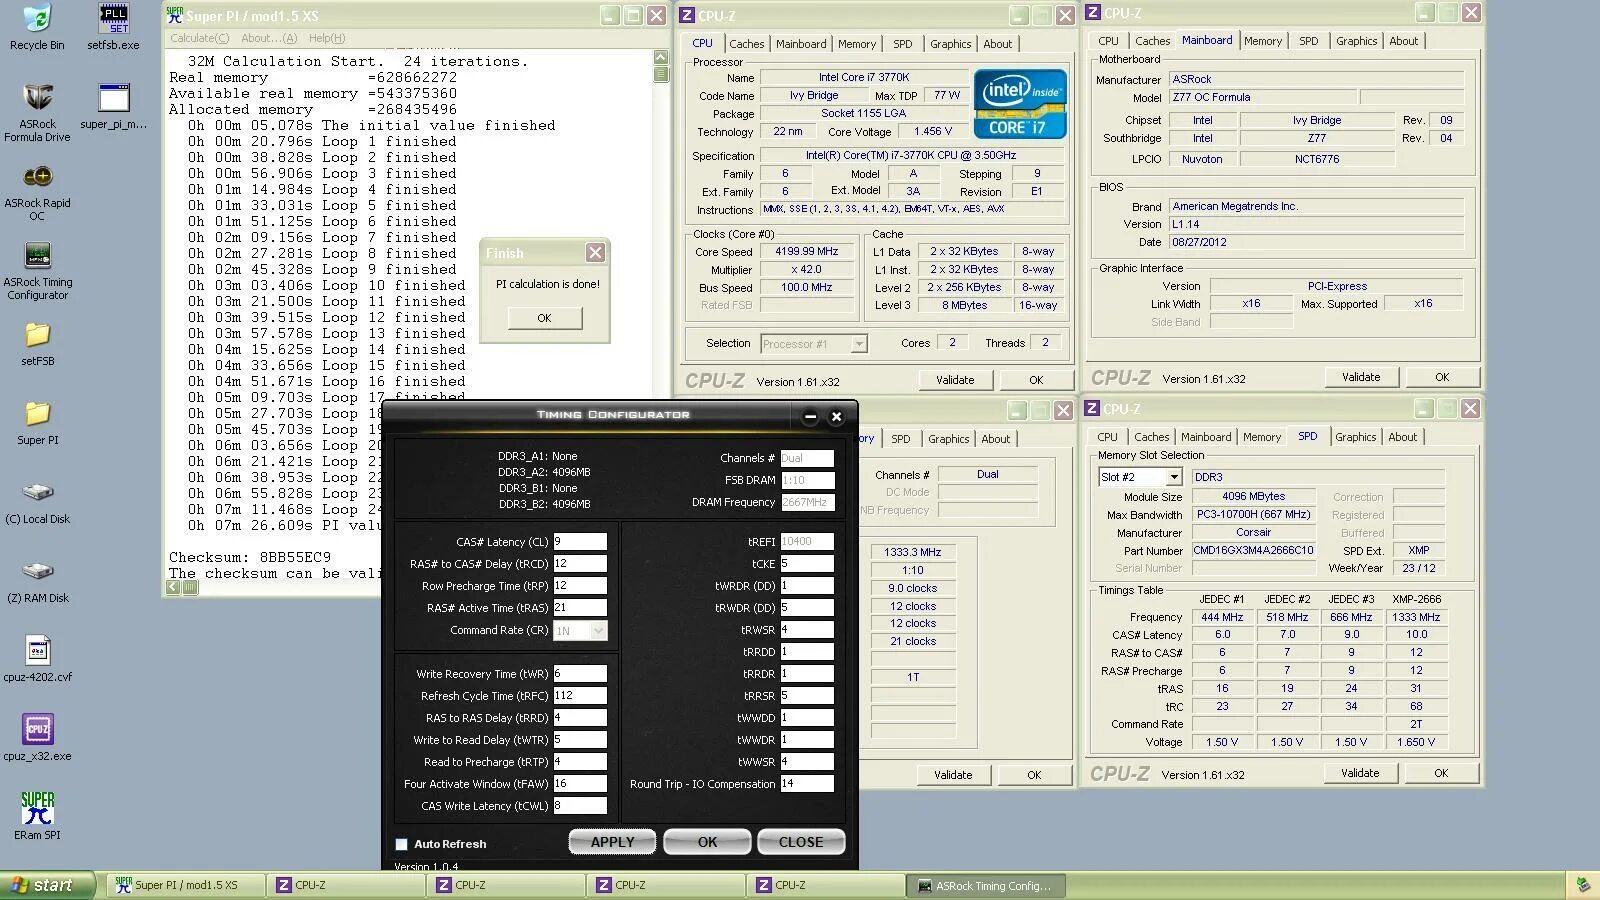Image resolution: width=1600 pixels, height=900 pixels.
Task: Click the RAS# Active Time (tRAS) field
Action: (x=580, y=607)
